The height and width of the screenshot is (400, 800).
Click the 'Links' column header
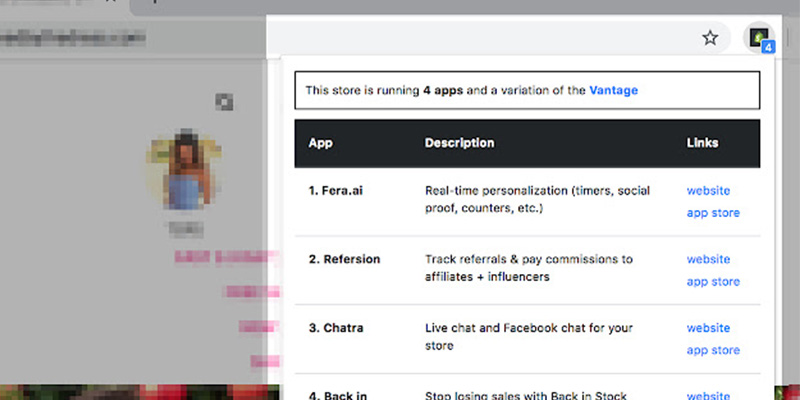702,143
